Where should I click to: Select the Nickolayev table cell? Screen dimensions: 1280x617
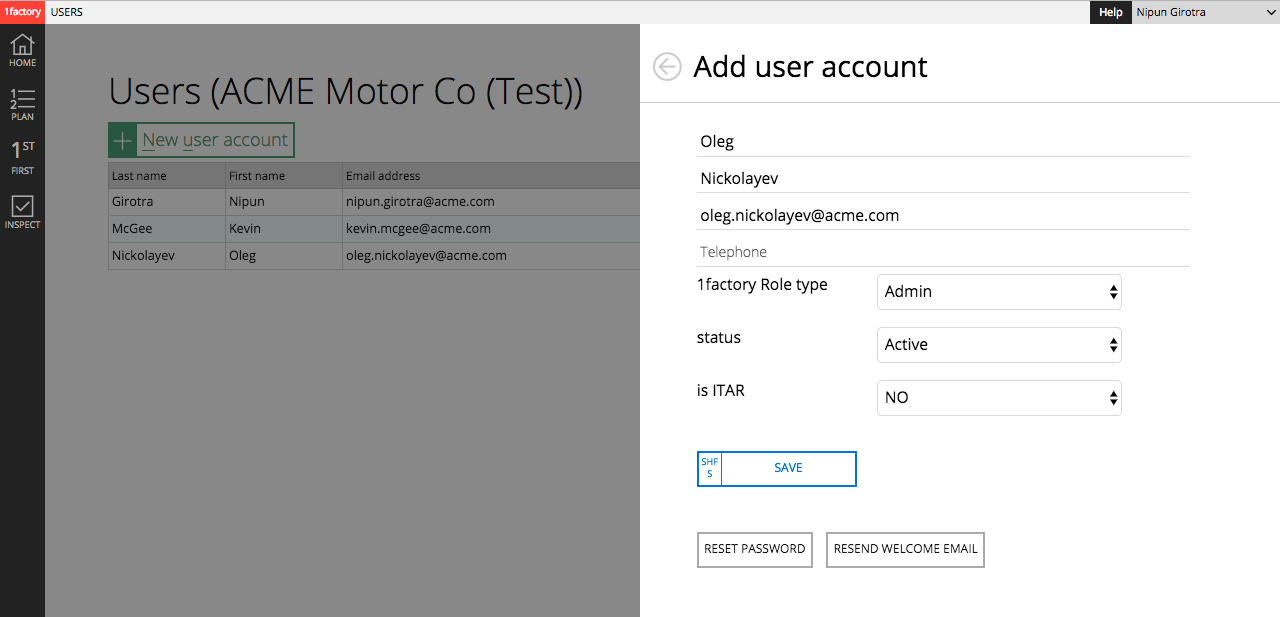click(x=167, y=256)
